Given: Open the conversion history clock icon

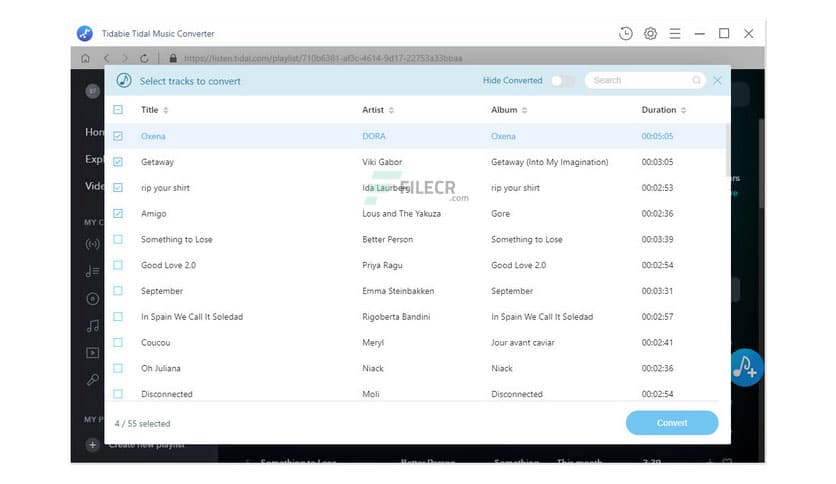Looking at the screenshot, I should (x=625, y=34).
